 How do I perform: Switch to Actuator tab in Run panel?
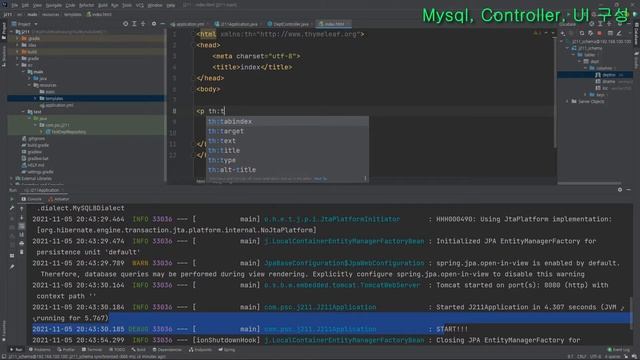59,199
